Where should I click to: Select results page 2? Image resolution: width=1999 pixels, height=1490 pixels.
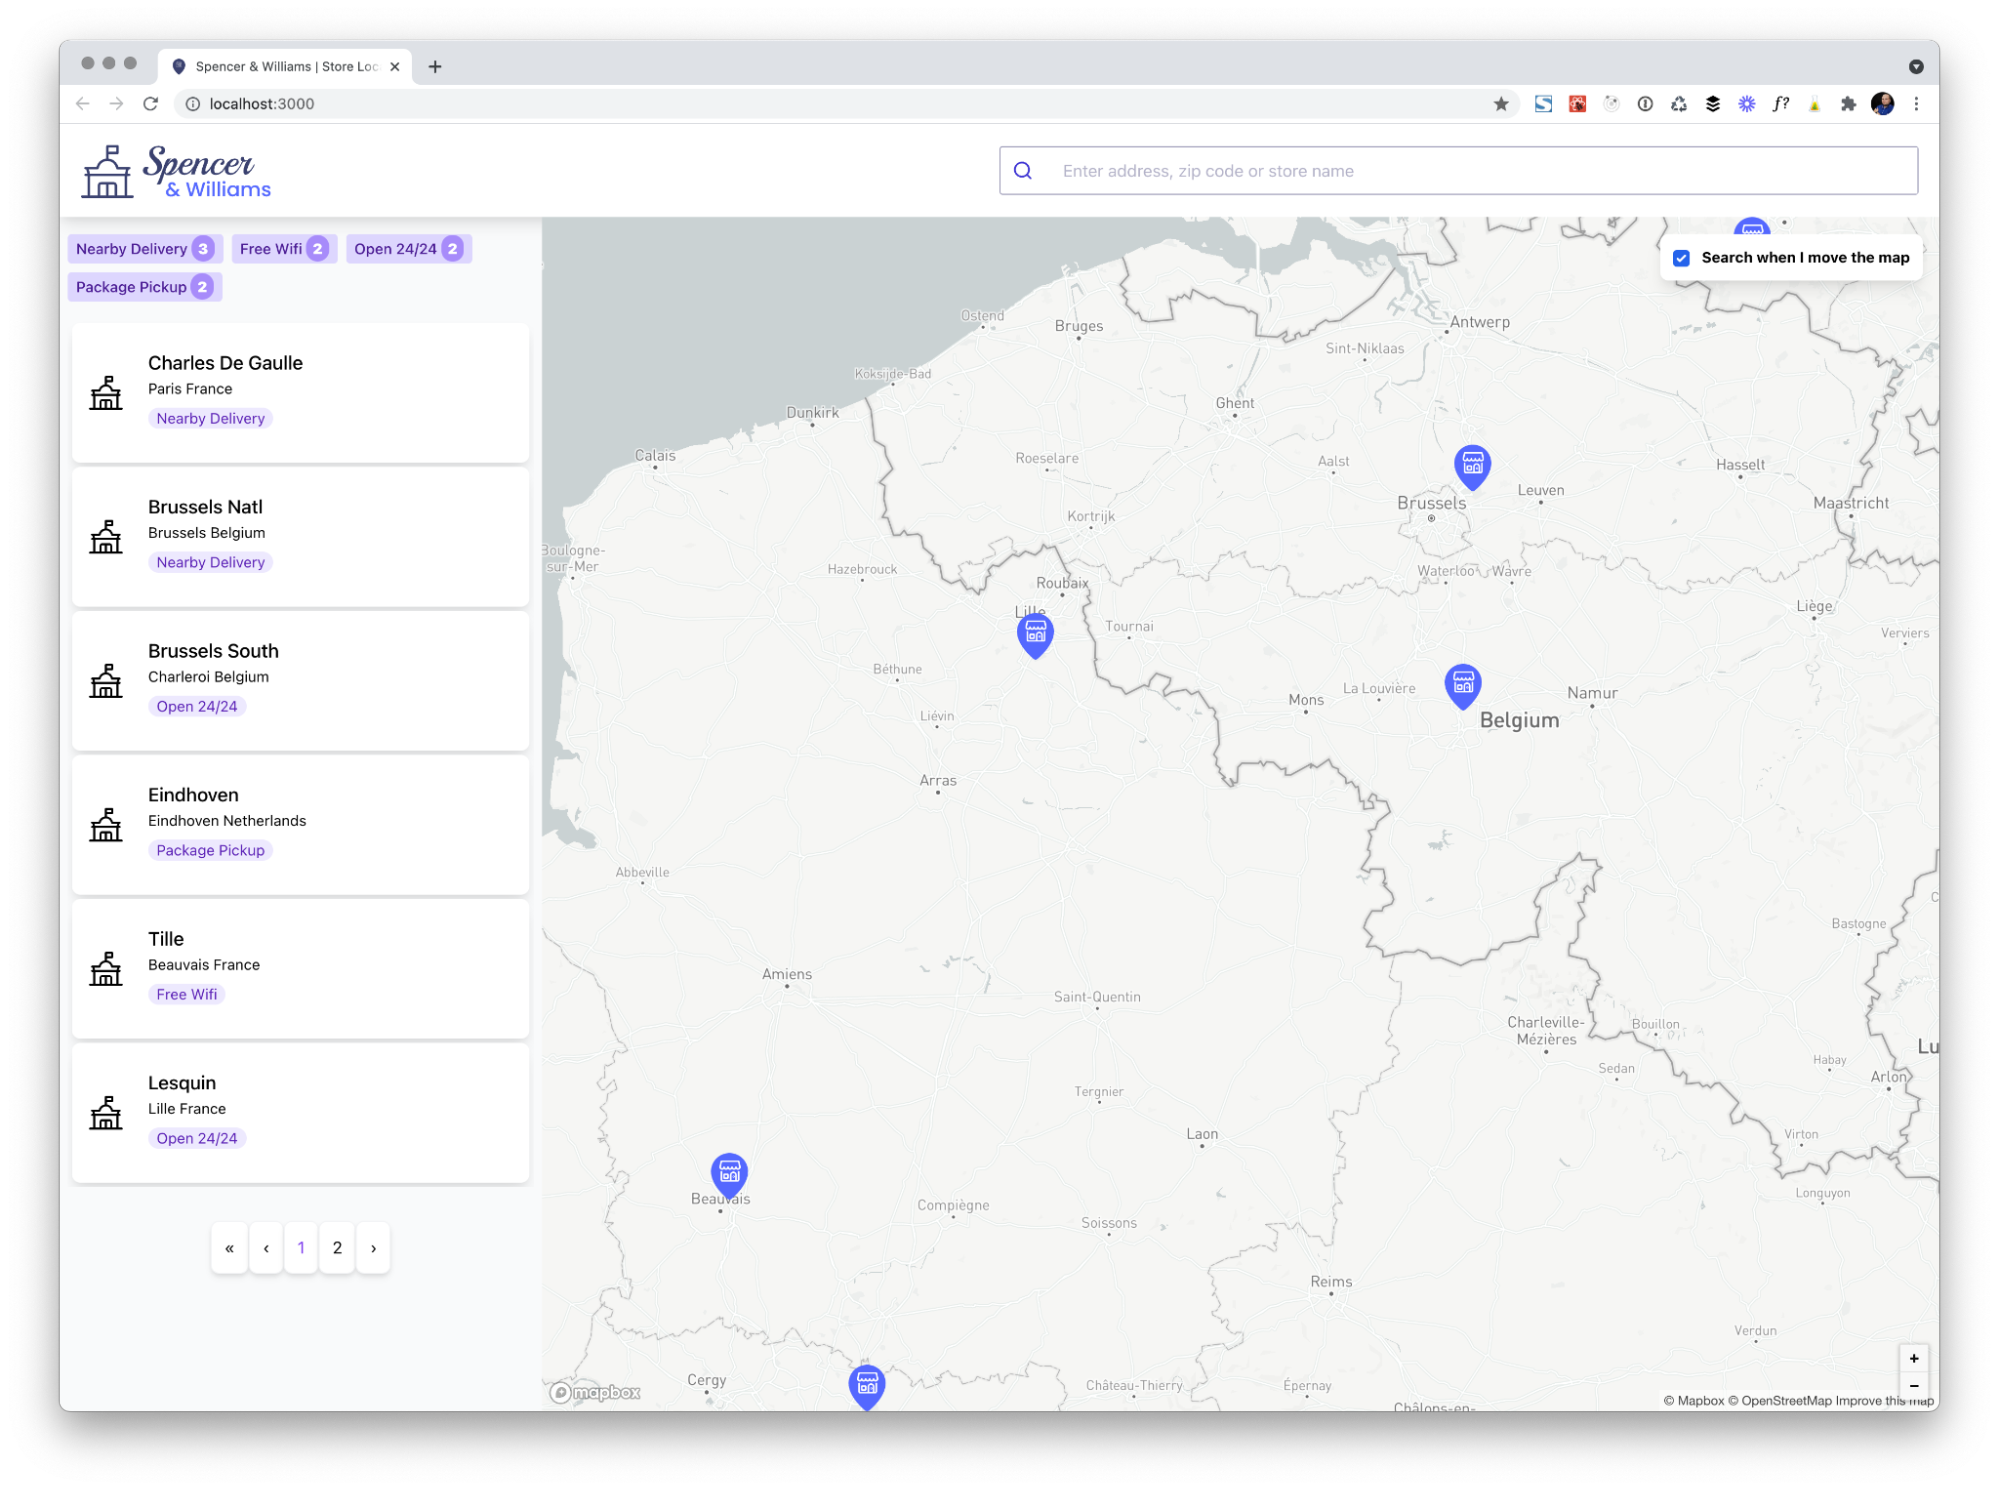tap(337, 1248)
